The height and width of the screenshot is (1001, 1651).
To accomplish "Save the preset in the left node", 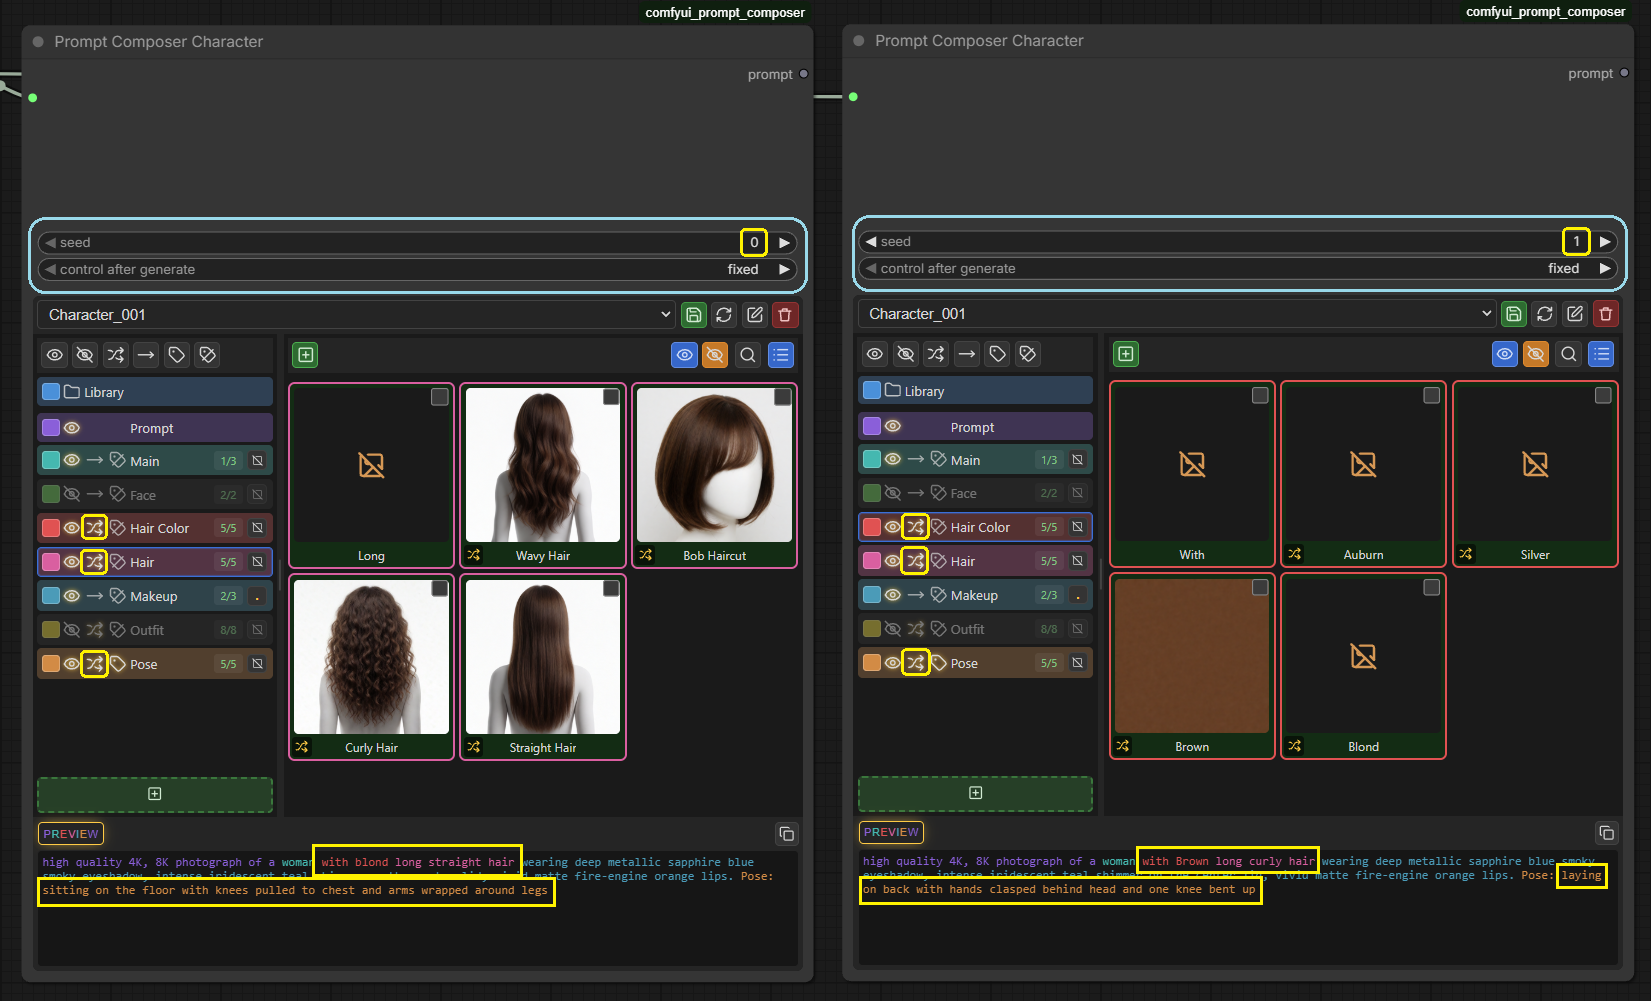I will pyautogui.click(x=693, y=315).
